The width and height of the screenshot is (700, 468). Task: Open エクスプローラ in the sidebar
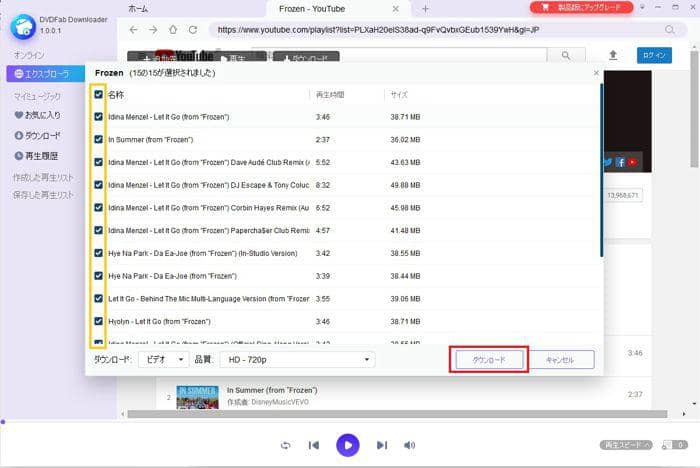tap(46, 74)
